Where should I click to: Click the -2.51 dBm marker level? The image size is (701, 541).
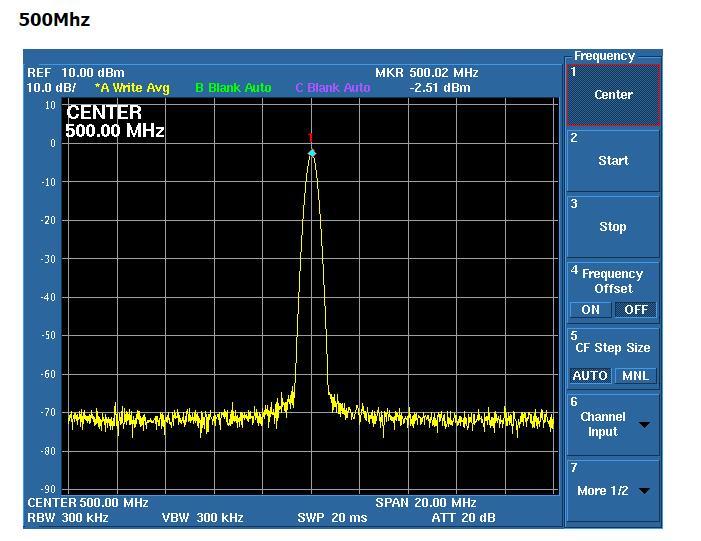440,88
